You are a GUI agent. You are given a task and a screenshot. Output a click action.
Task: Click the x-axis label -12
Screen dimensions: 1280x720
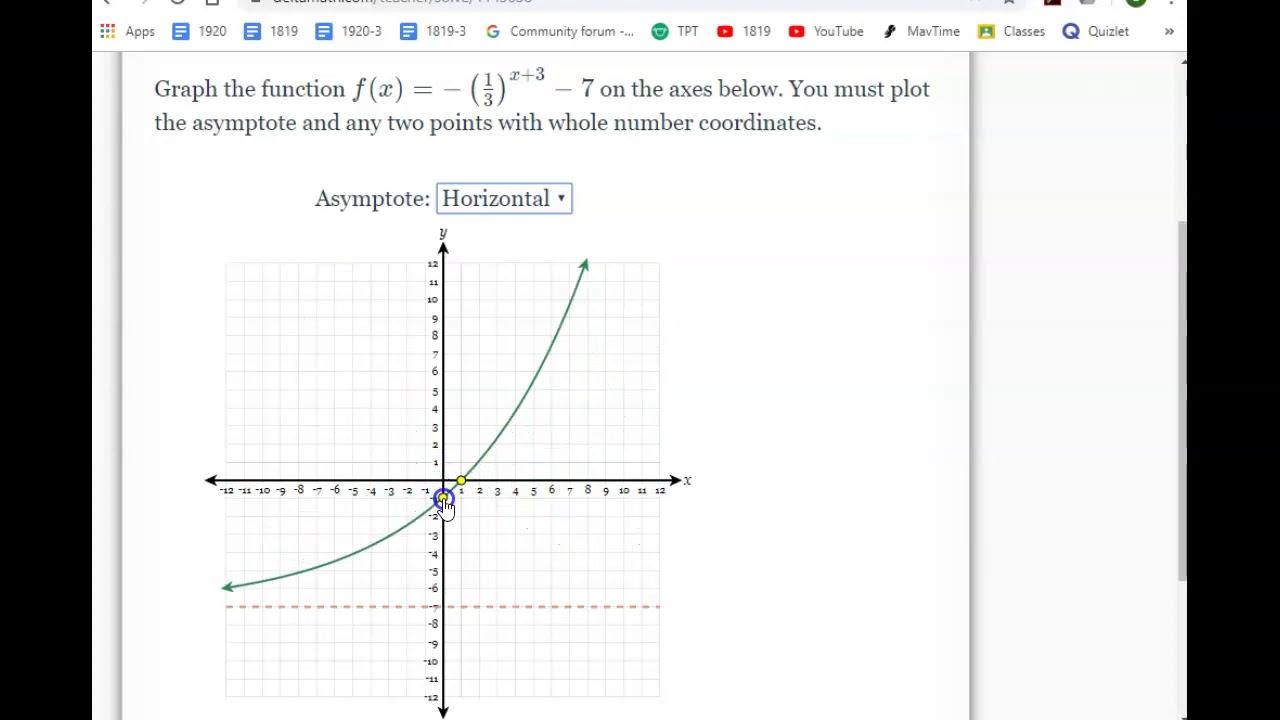click(x=227, y=491)
